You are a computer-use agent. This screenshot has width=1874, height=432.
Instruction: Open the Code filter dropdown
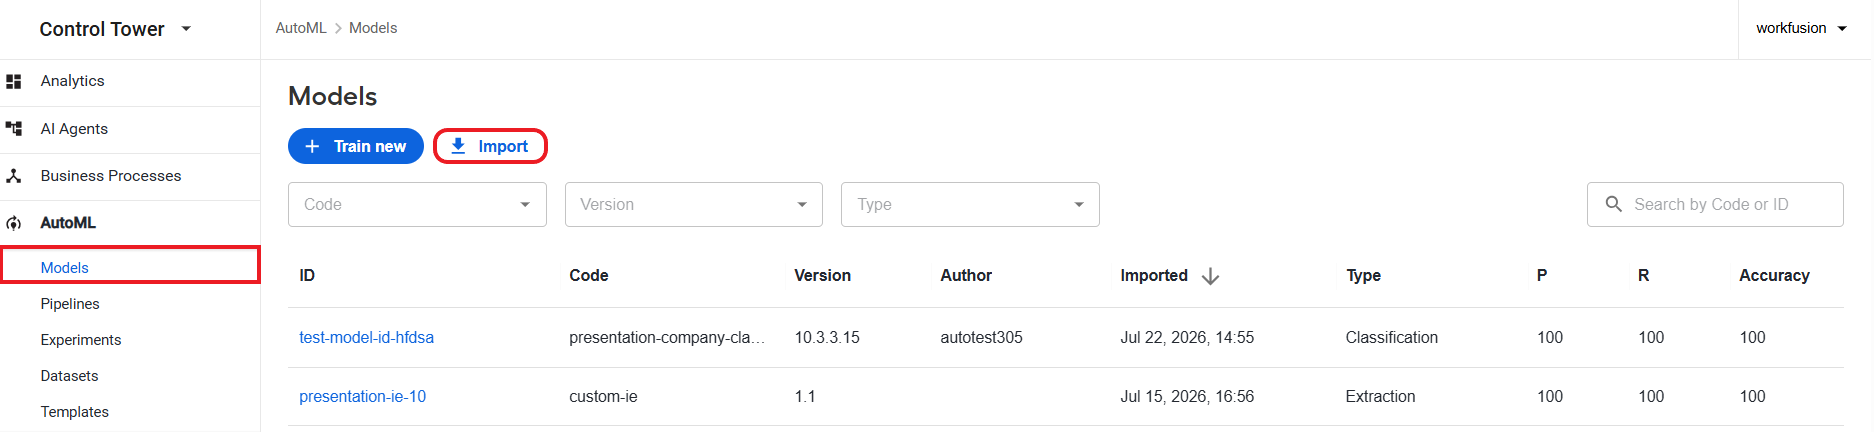(417, 204)
